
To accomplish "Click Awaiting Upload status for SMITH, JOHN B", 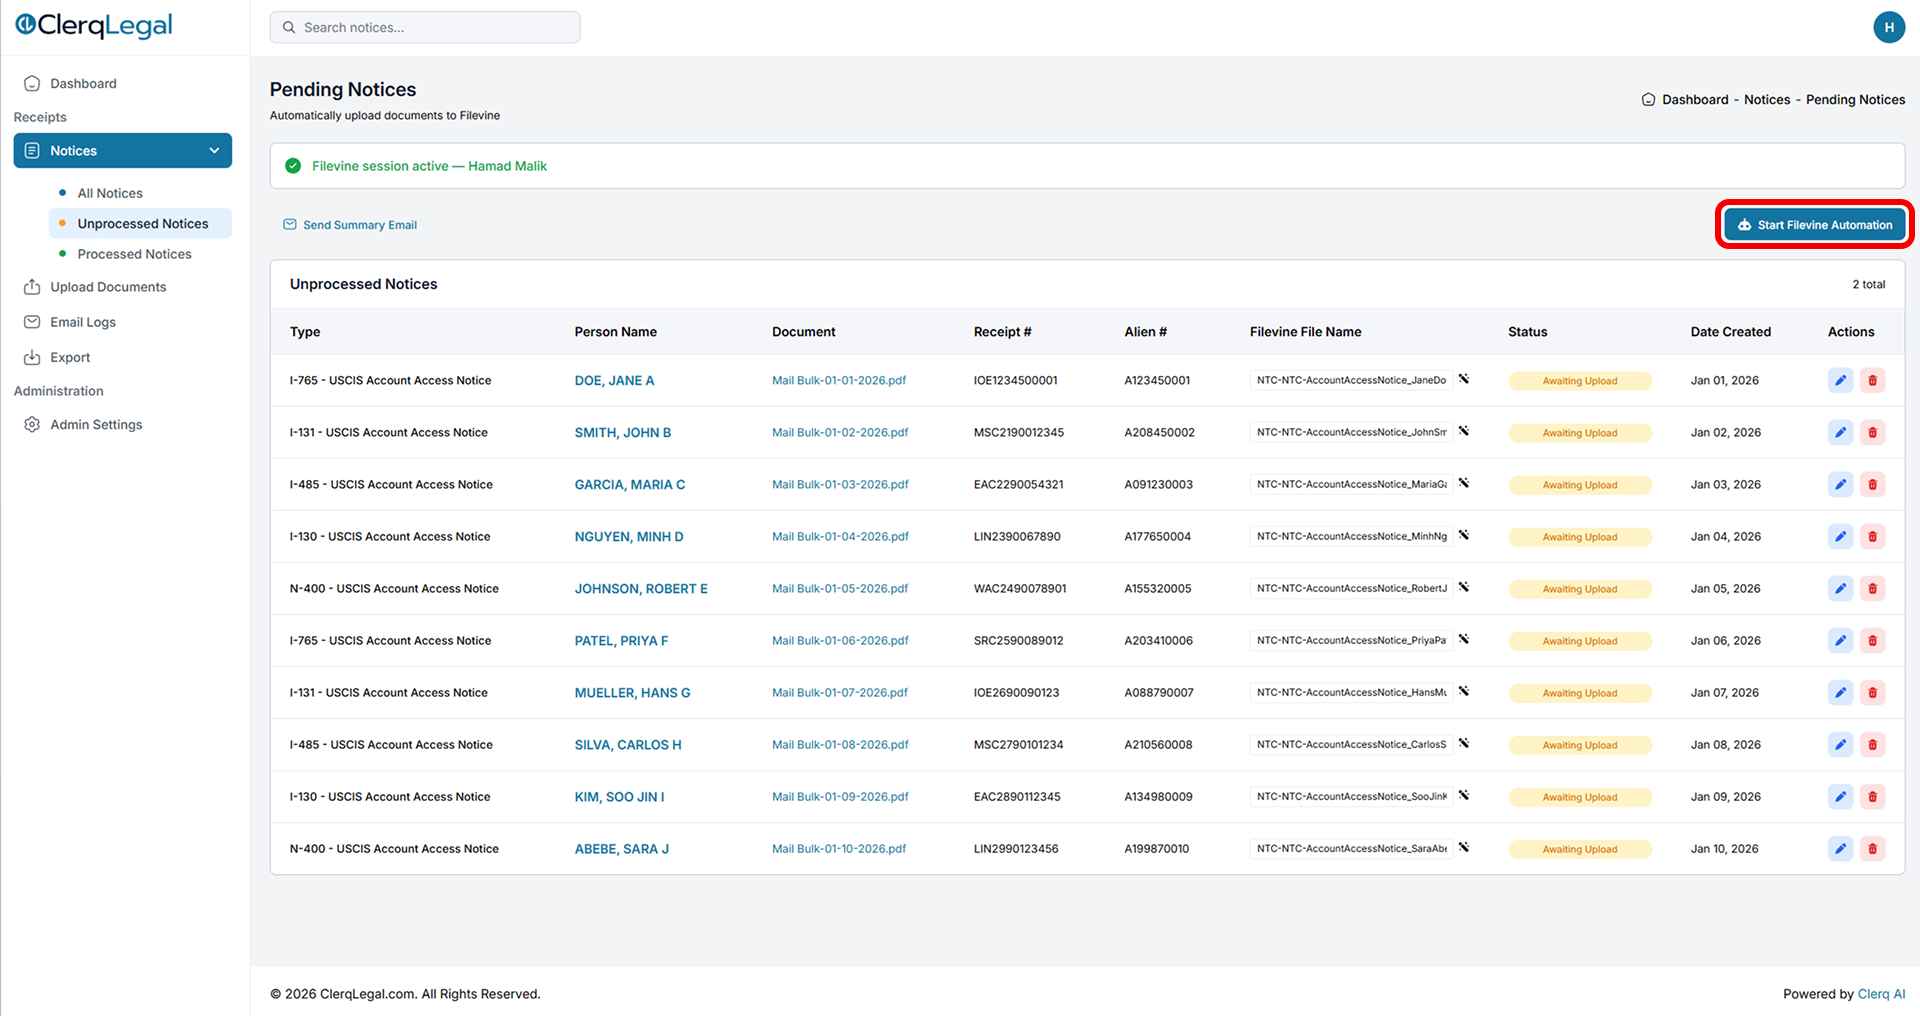I will pyautogui.click(x=1580, y=433).
